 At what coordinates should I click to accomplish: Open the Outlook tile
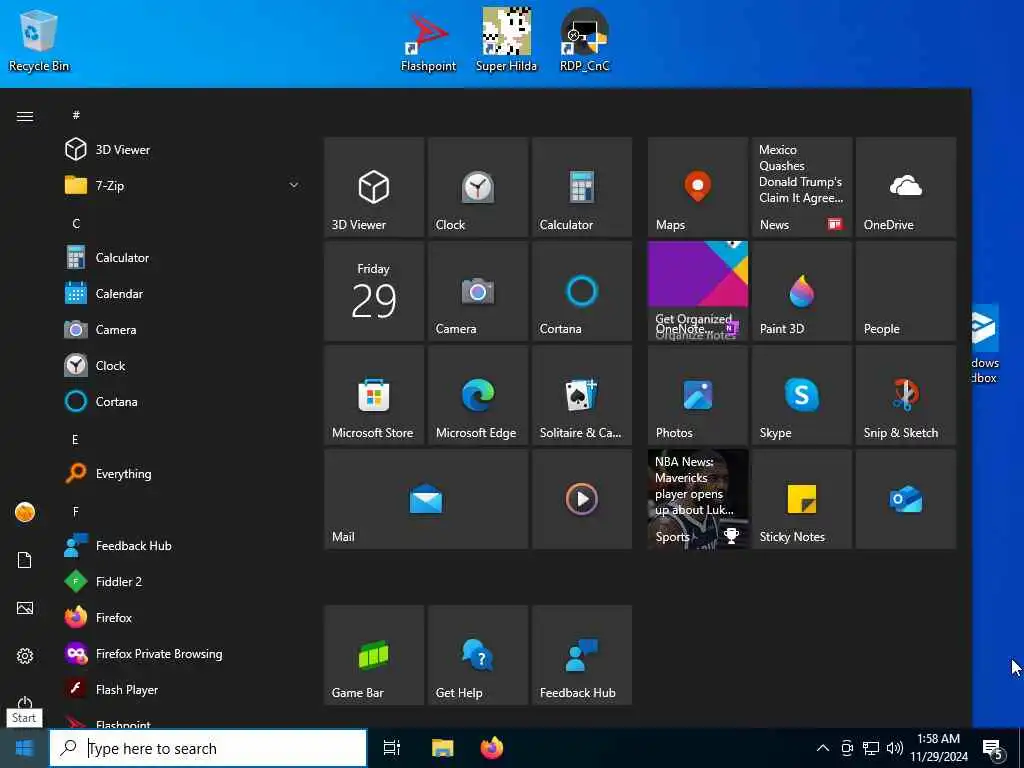(906, 499)
